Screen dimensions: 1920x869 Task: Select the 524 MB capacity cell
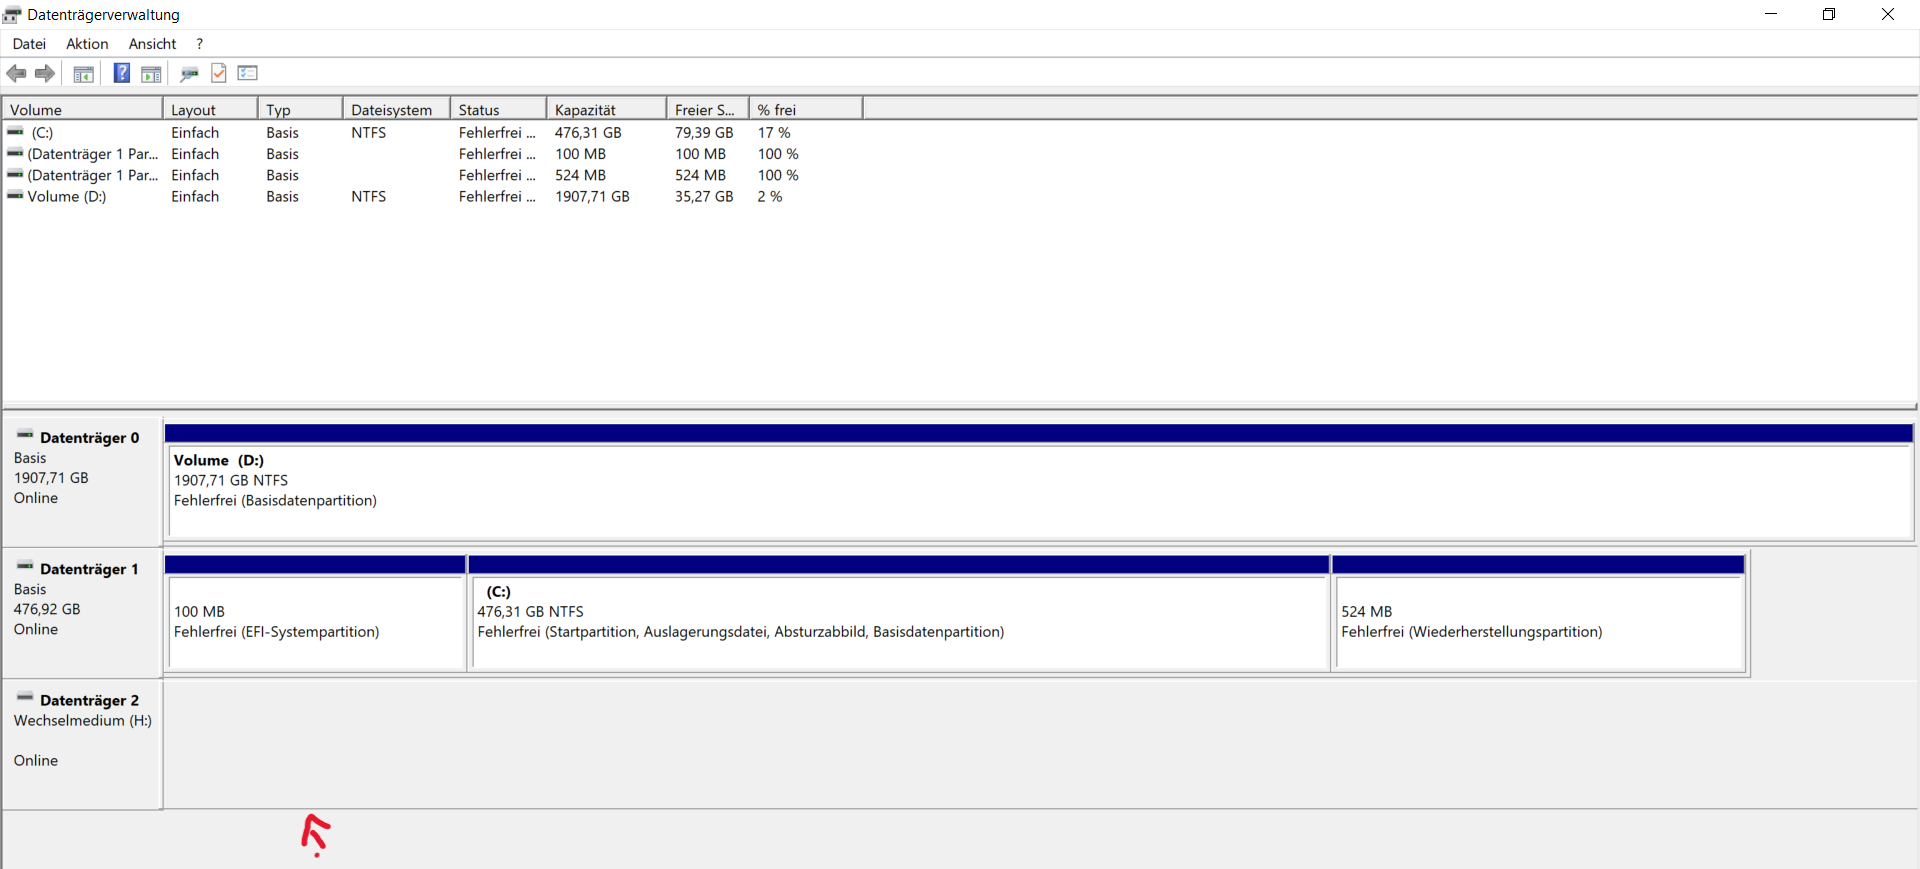(x=580, y=175)
